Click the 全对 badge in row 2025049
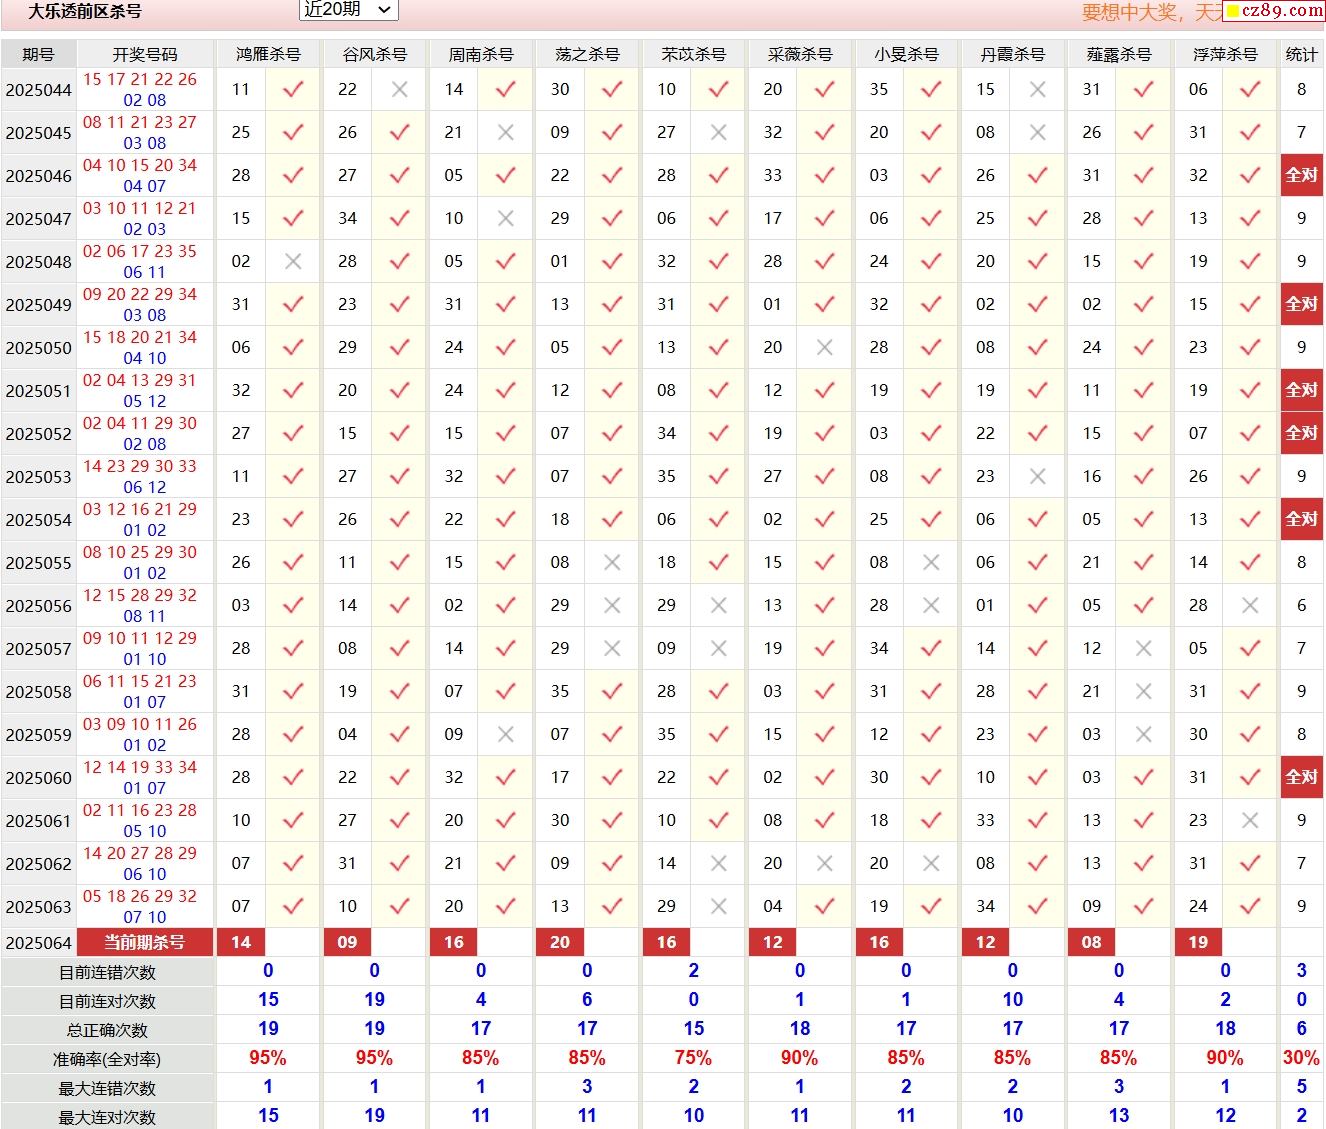The image size is (1326, 1129). point(1301,304)
